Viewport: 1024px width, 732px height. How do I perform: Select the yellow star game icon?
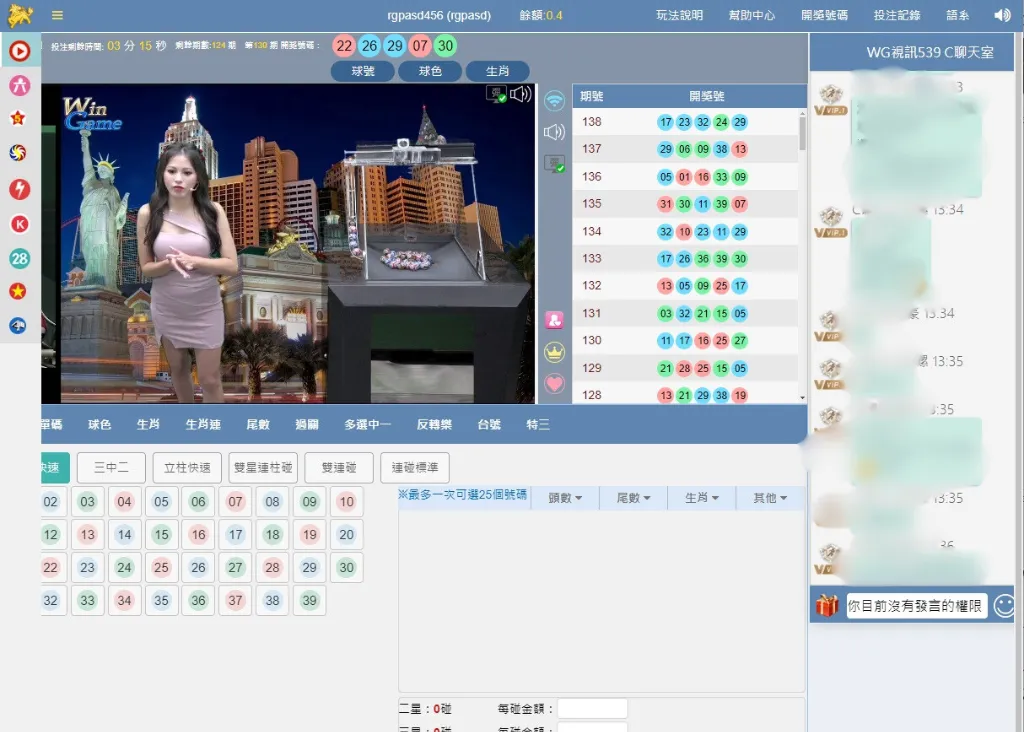pos(20,291)
